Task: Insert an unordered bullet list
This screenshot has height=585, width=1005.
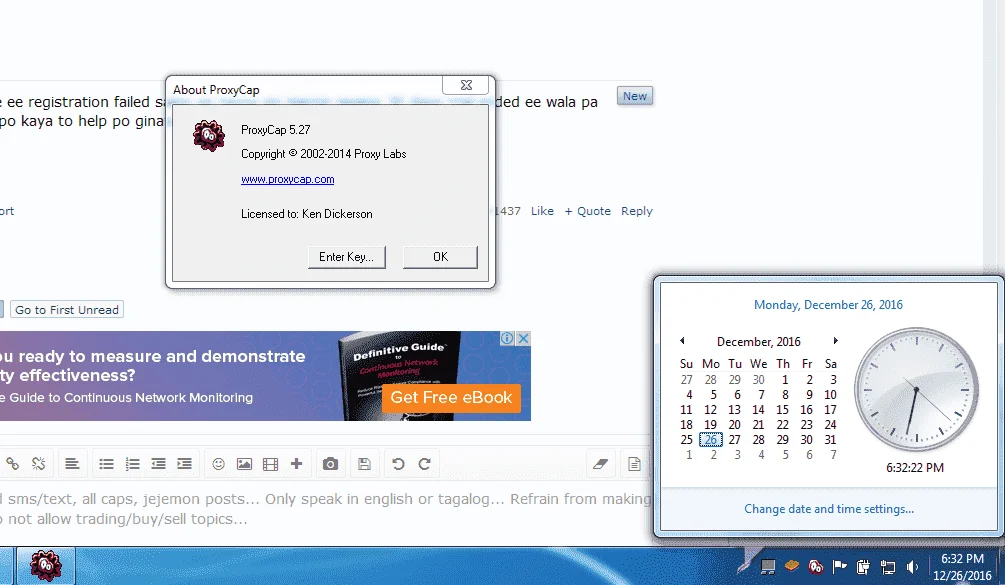Action: [106, 463]
